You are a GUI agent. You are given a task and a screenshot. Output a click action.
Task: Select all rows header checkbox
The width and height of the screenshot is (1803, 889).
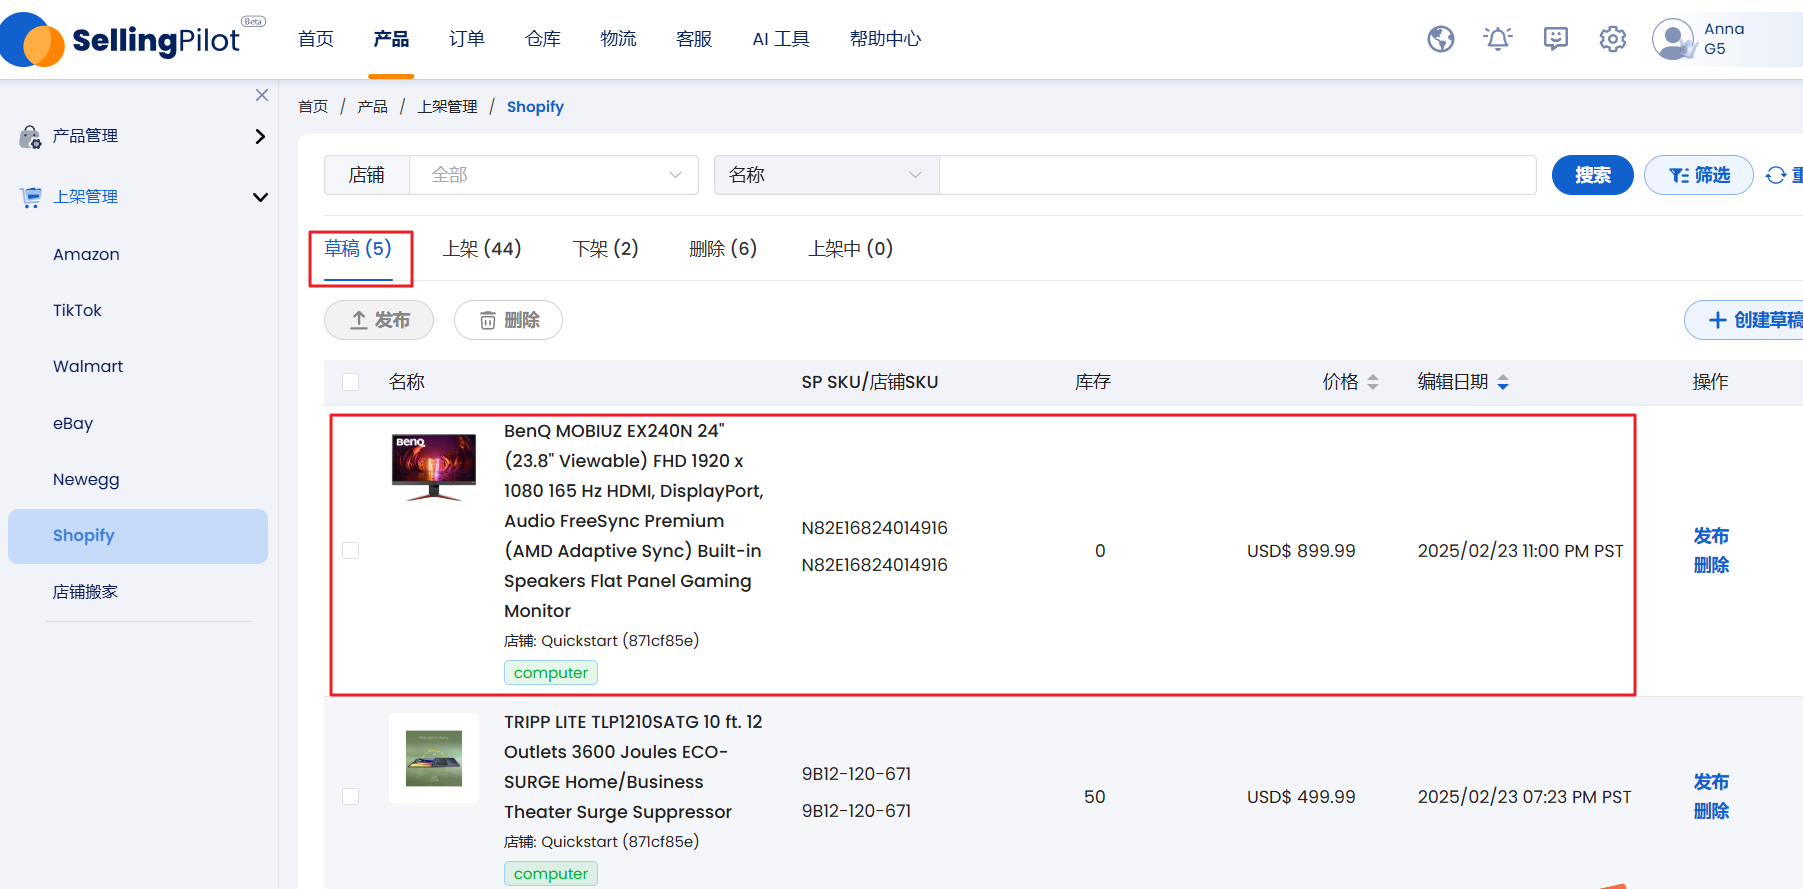click(350, 382)
